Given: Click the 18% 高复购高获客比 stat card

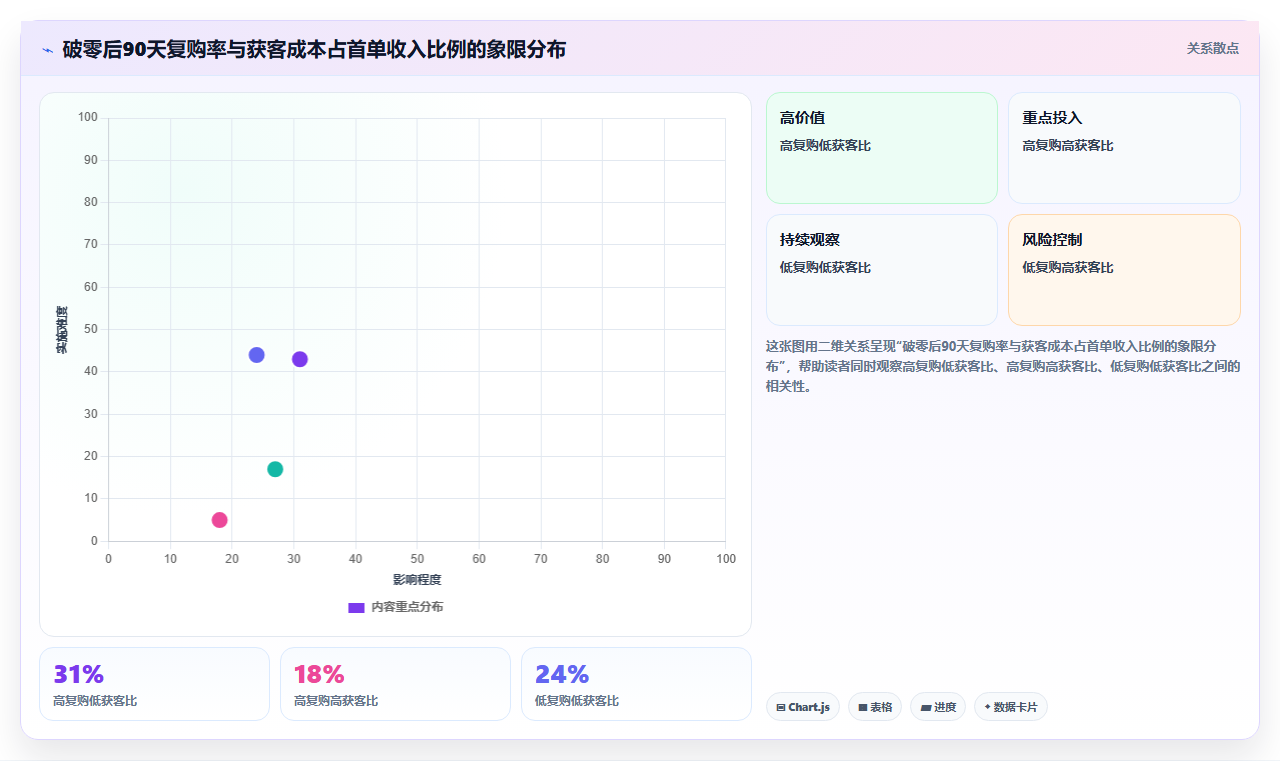Looking at the screenshot, I should point(395,684).
